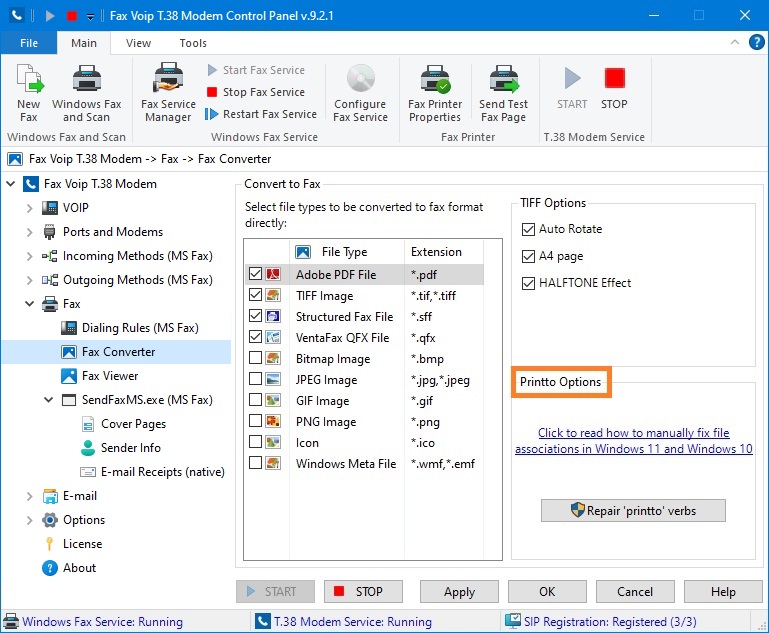Viewport: 769px width, 633px height.
Task: Switch to the Main tab
Action: 84,43
